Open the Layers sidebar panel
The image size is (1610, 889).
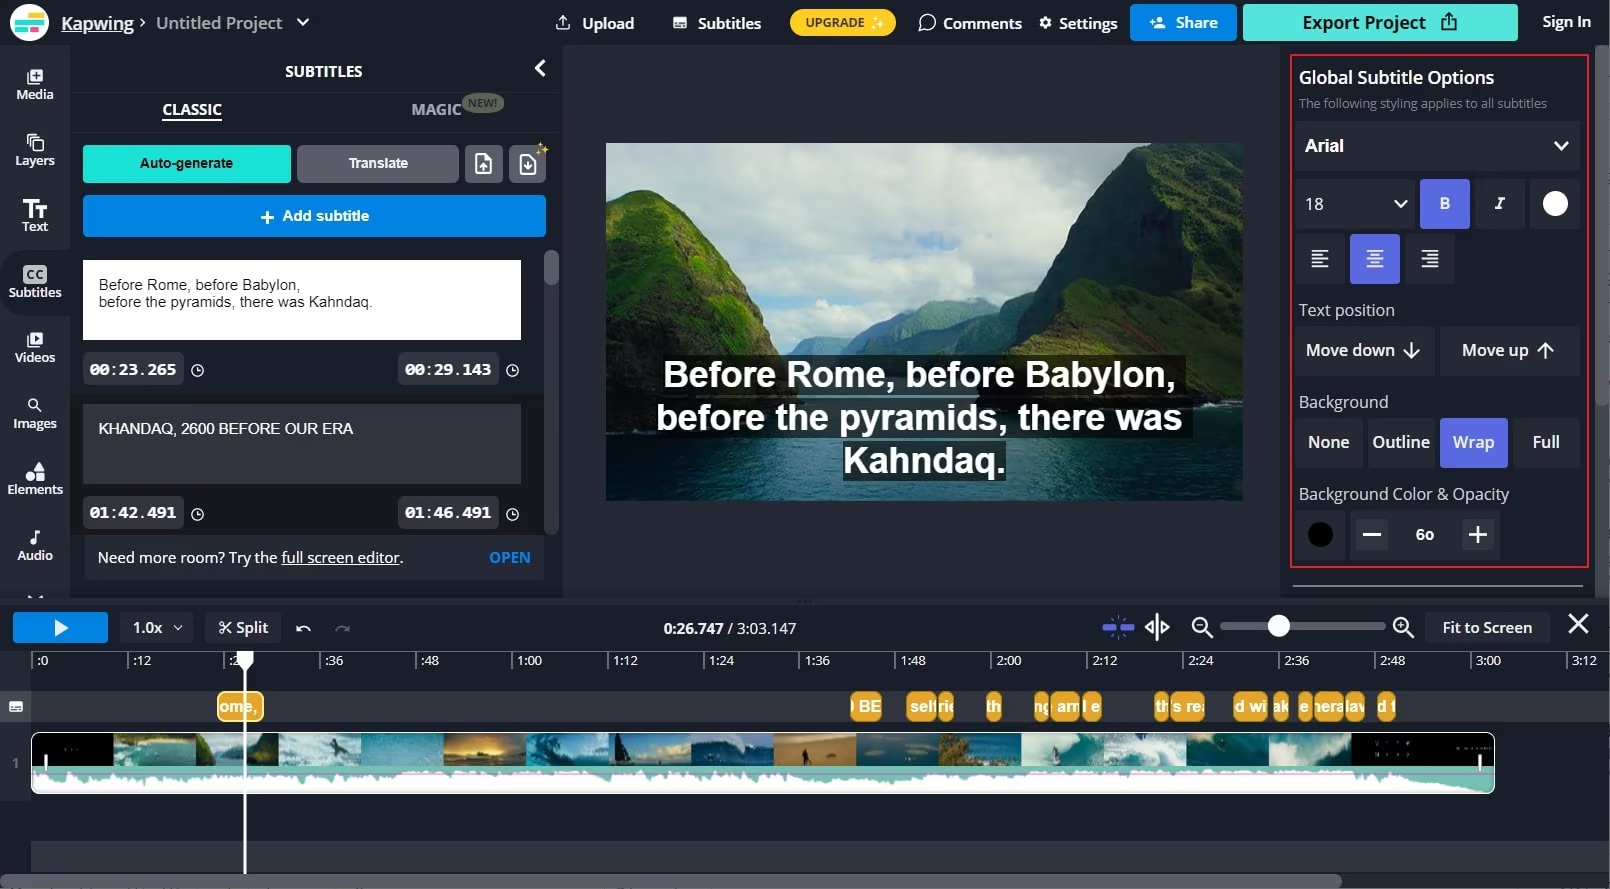pyautogui.click(x=35, y=150)
